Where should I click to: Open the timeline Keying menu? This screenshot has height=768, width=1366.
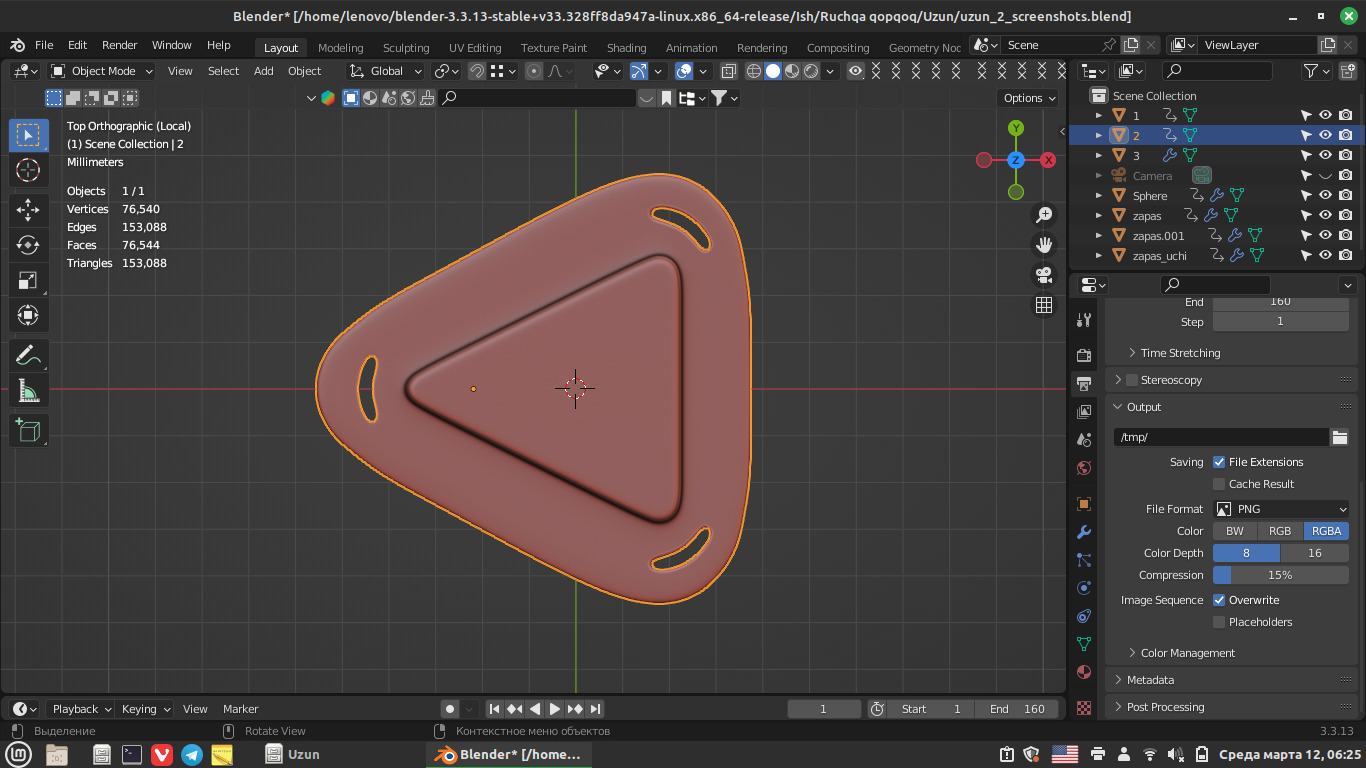coord(146,709)
